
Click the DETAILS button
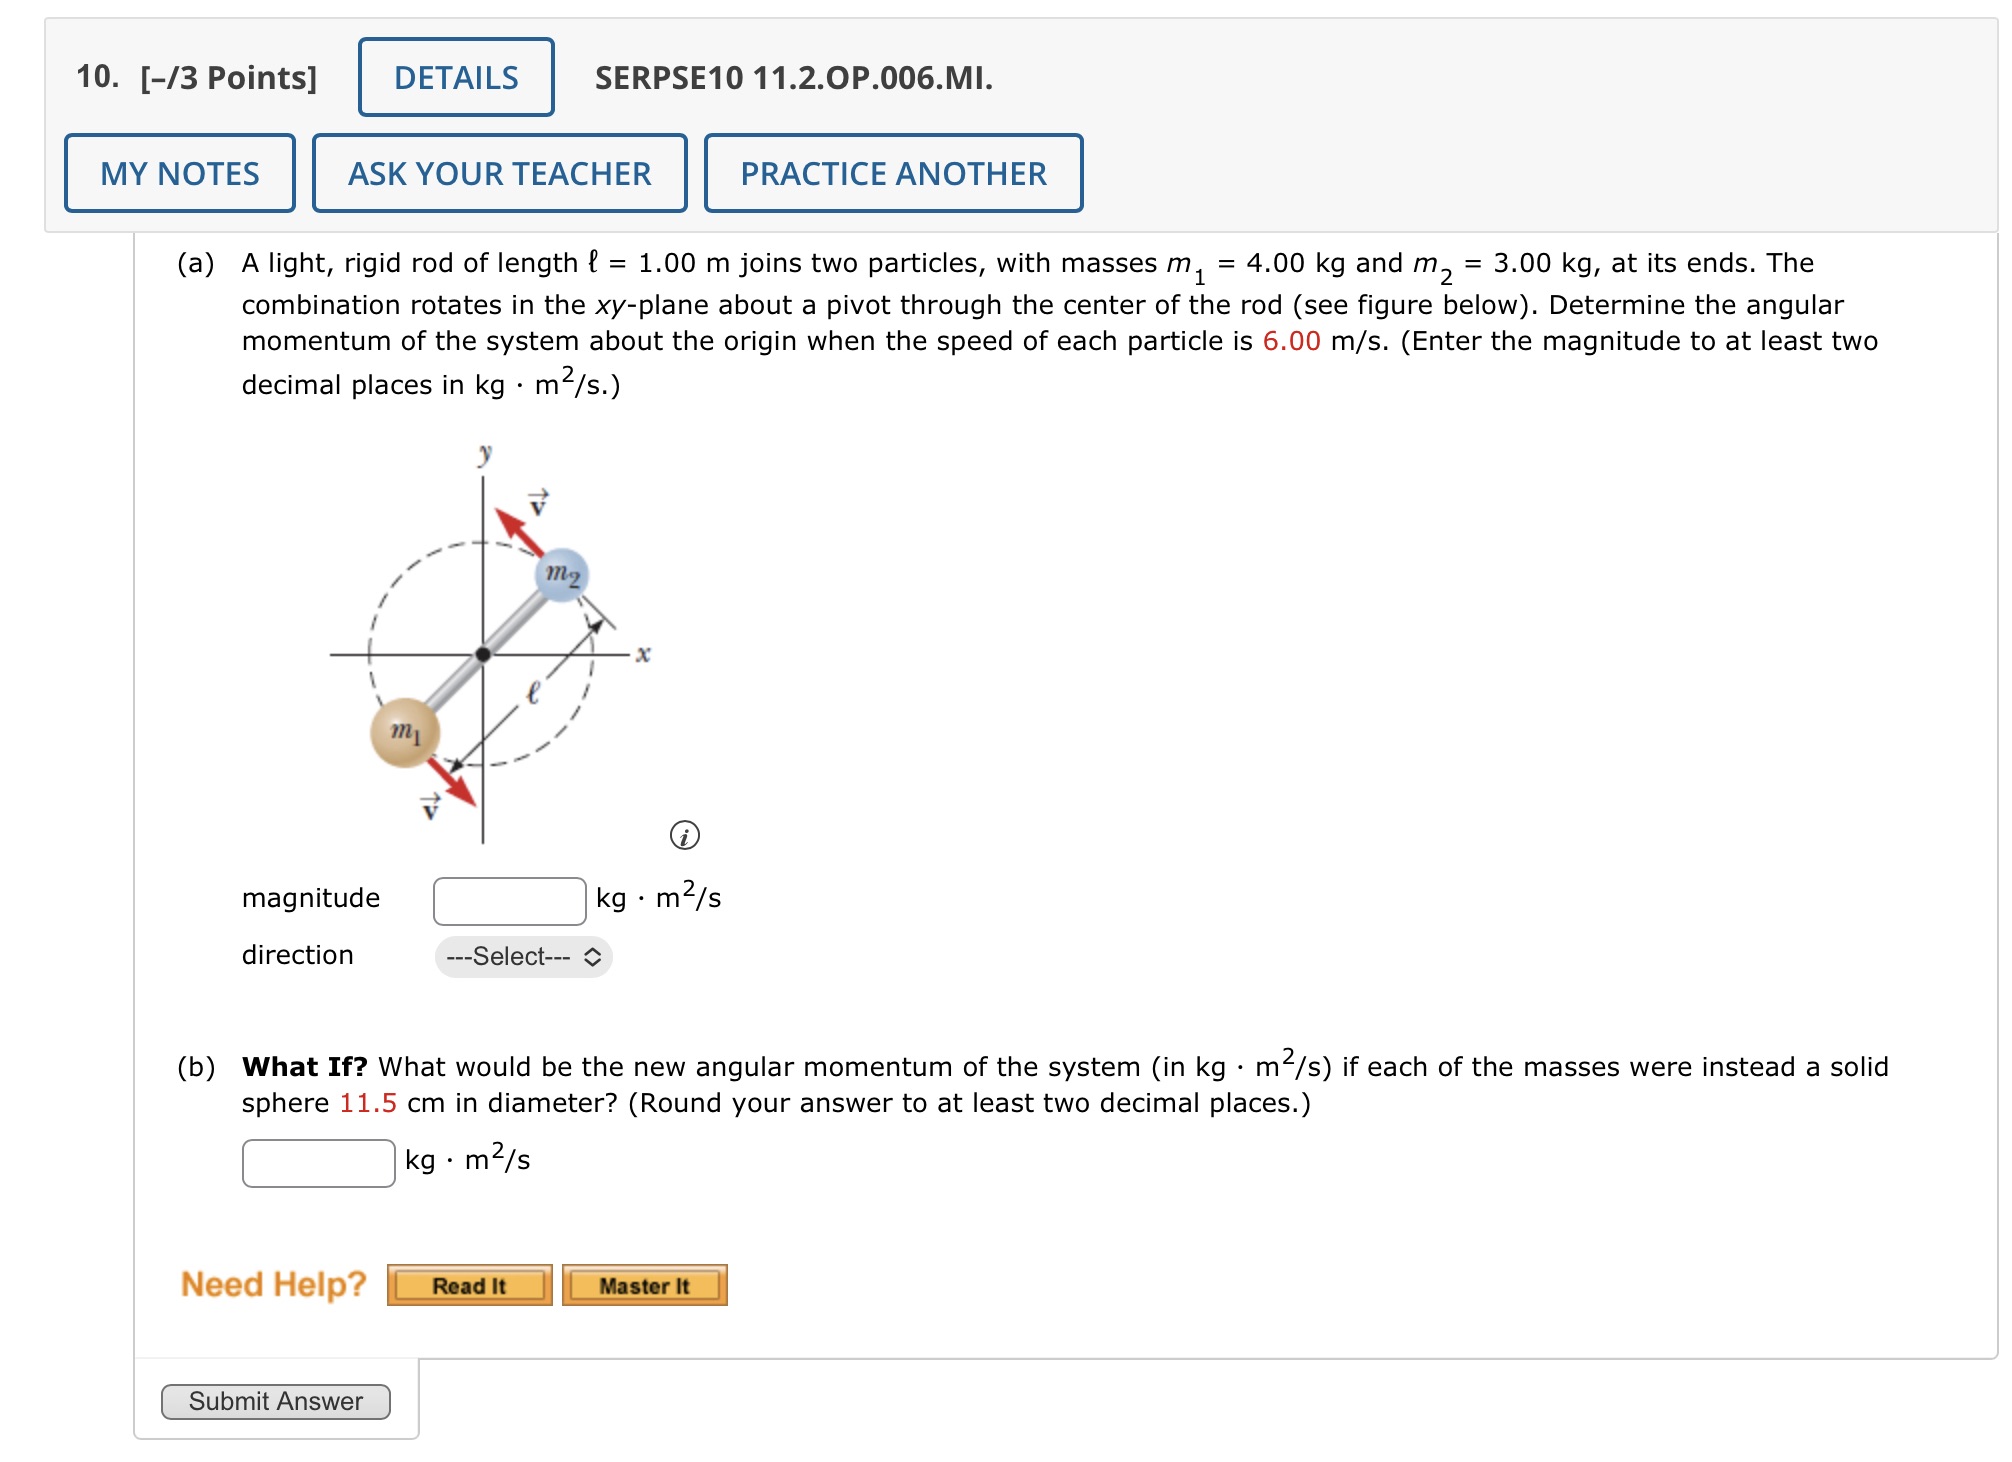point(455,78)
